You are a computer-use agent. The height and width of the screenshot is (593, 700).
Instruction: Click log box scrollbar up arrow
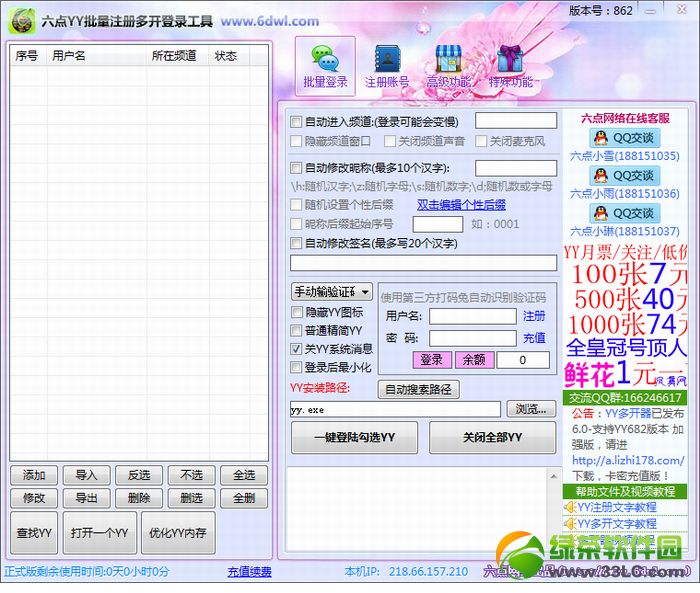554,476
